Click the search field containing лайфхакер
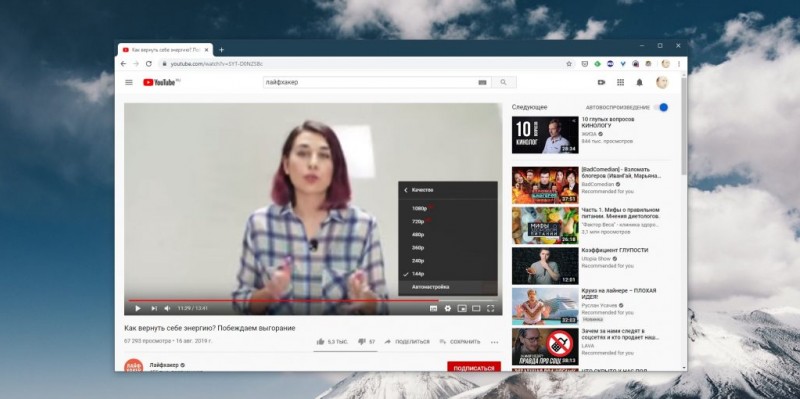The height and width of the screenshot is (399, 800). 370,82
